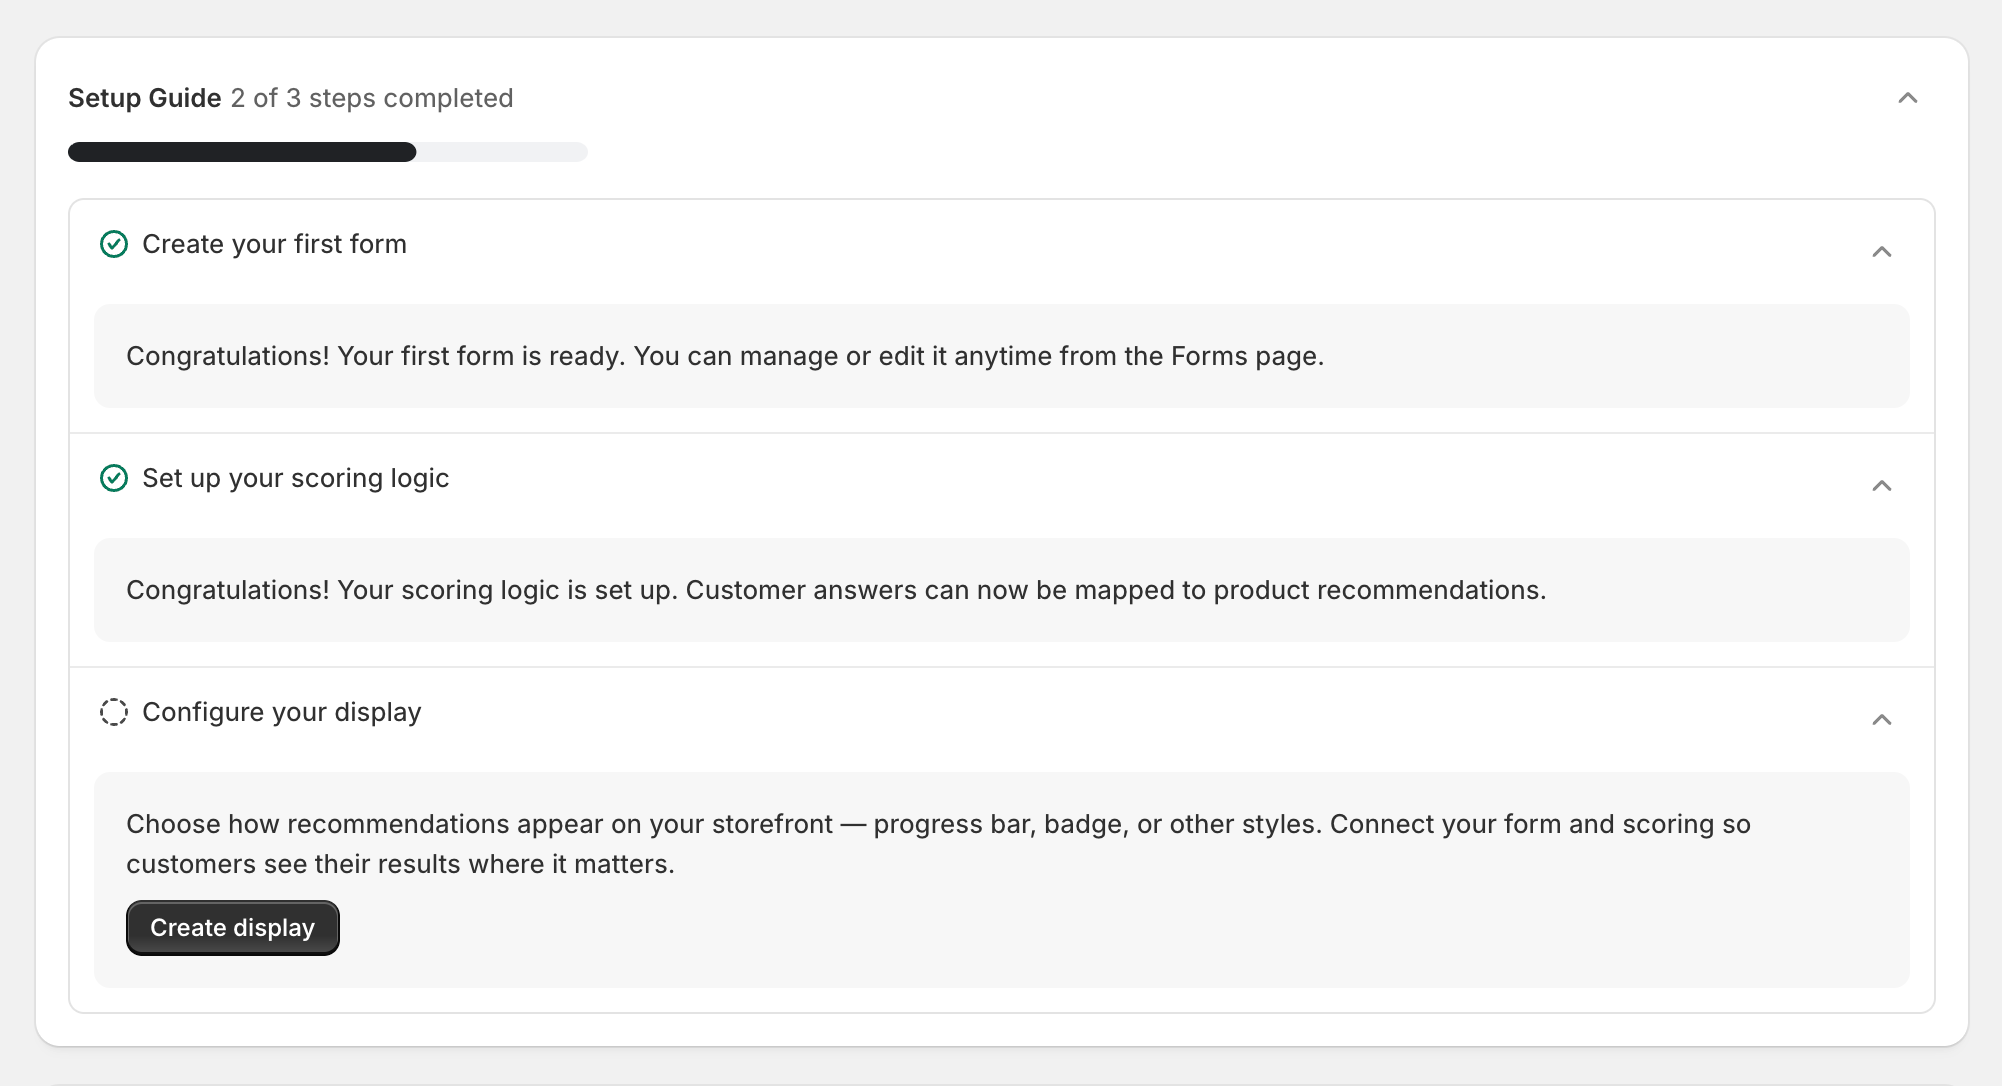Collapse the 'Configure your display' step
2002x1086 pixels.
(x=1881, y=720)
